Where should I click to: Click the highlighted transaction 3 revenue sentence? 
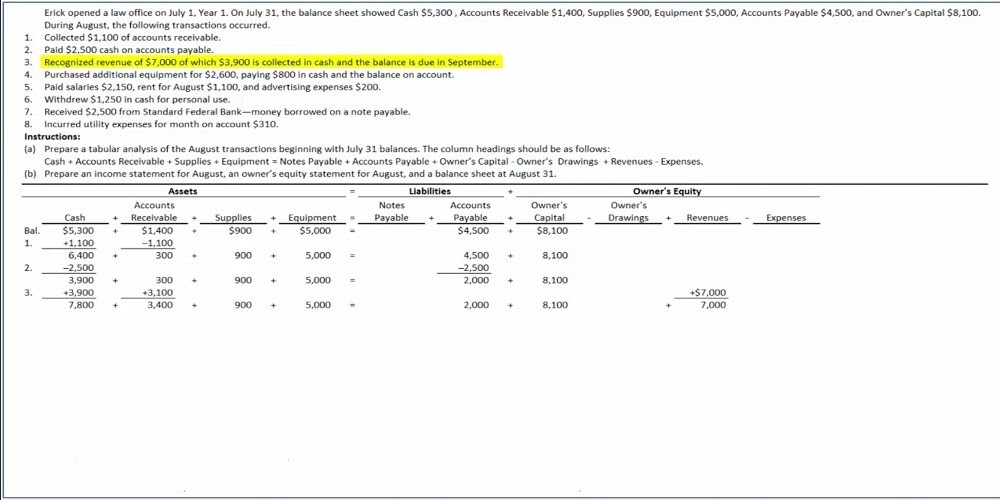270,62
